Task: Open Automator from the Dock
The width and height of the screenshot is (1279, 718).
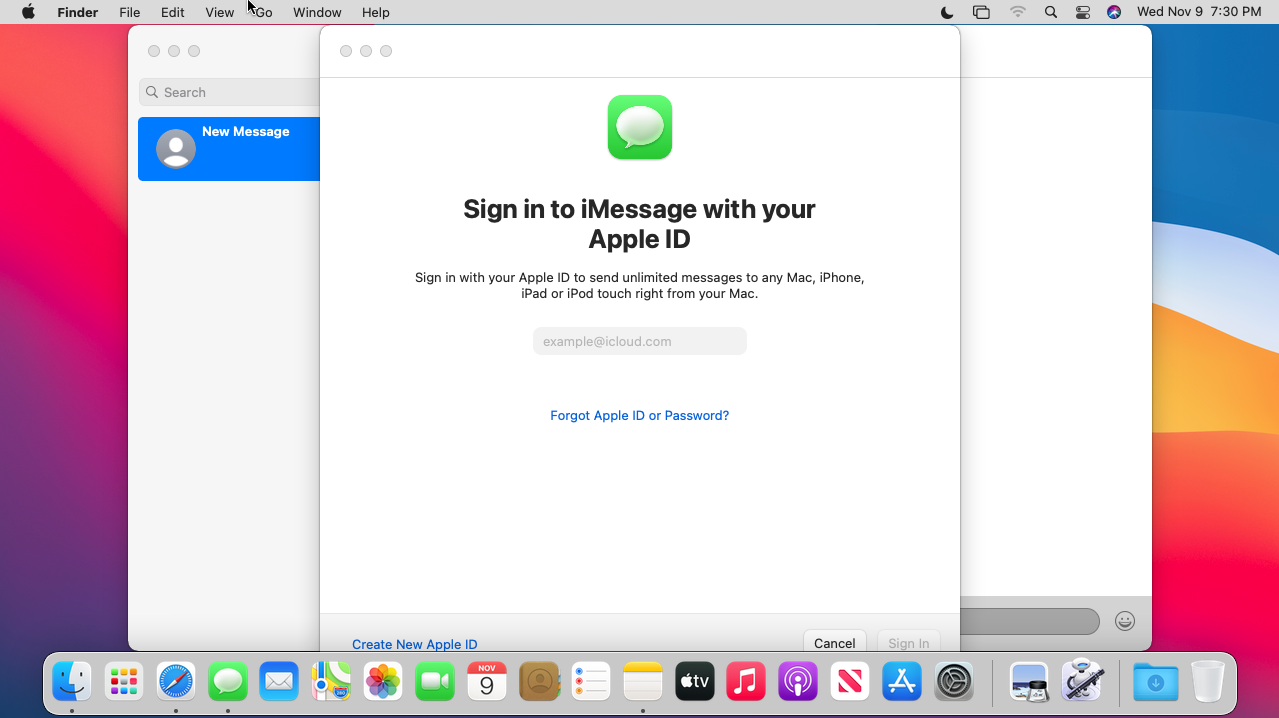Action: tap(1081, 682)
